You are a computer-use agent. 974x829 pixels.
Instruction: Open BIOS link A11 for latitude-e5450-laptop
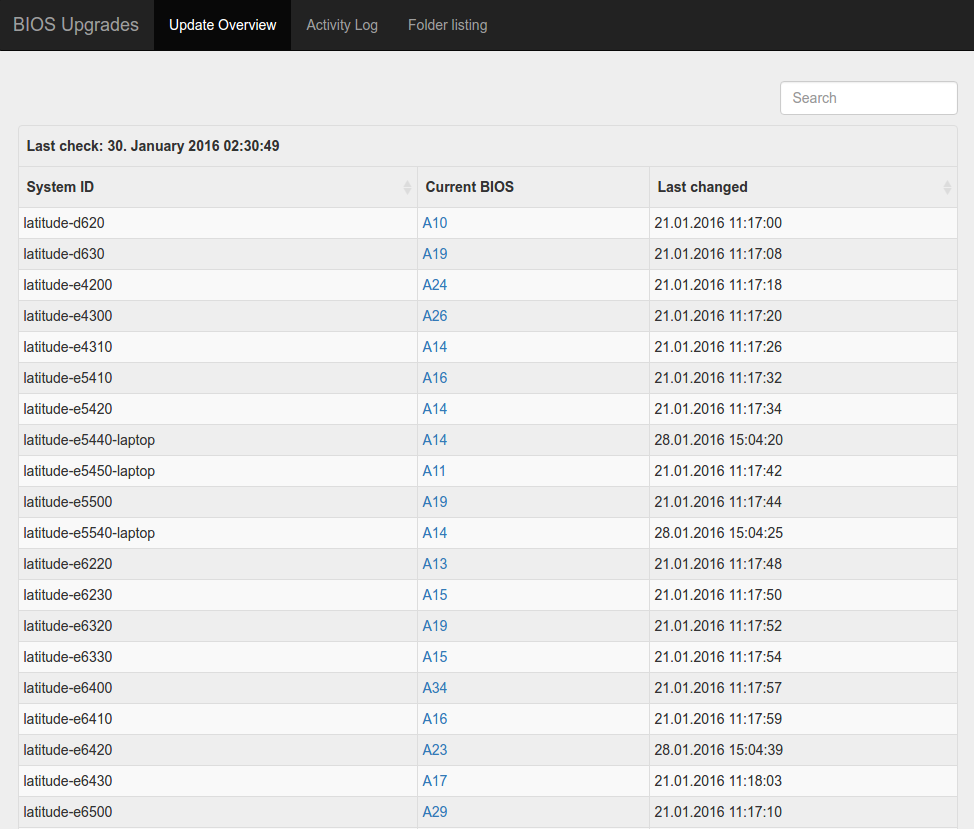tap(434, 471)
